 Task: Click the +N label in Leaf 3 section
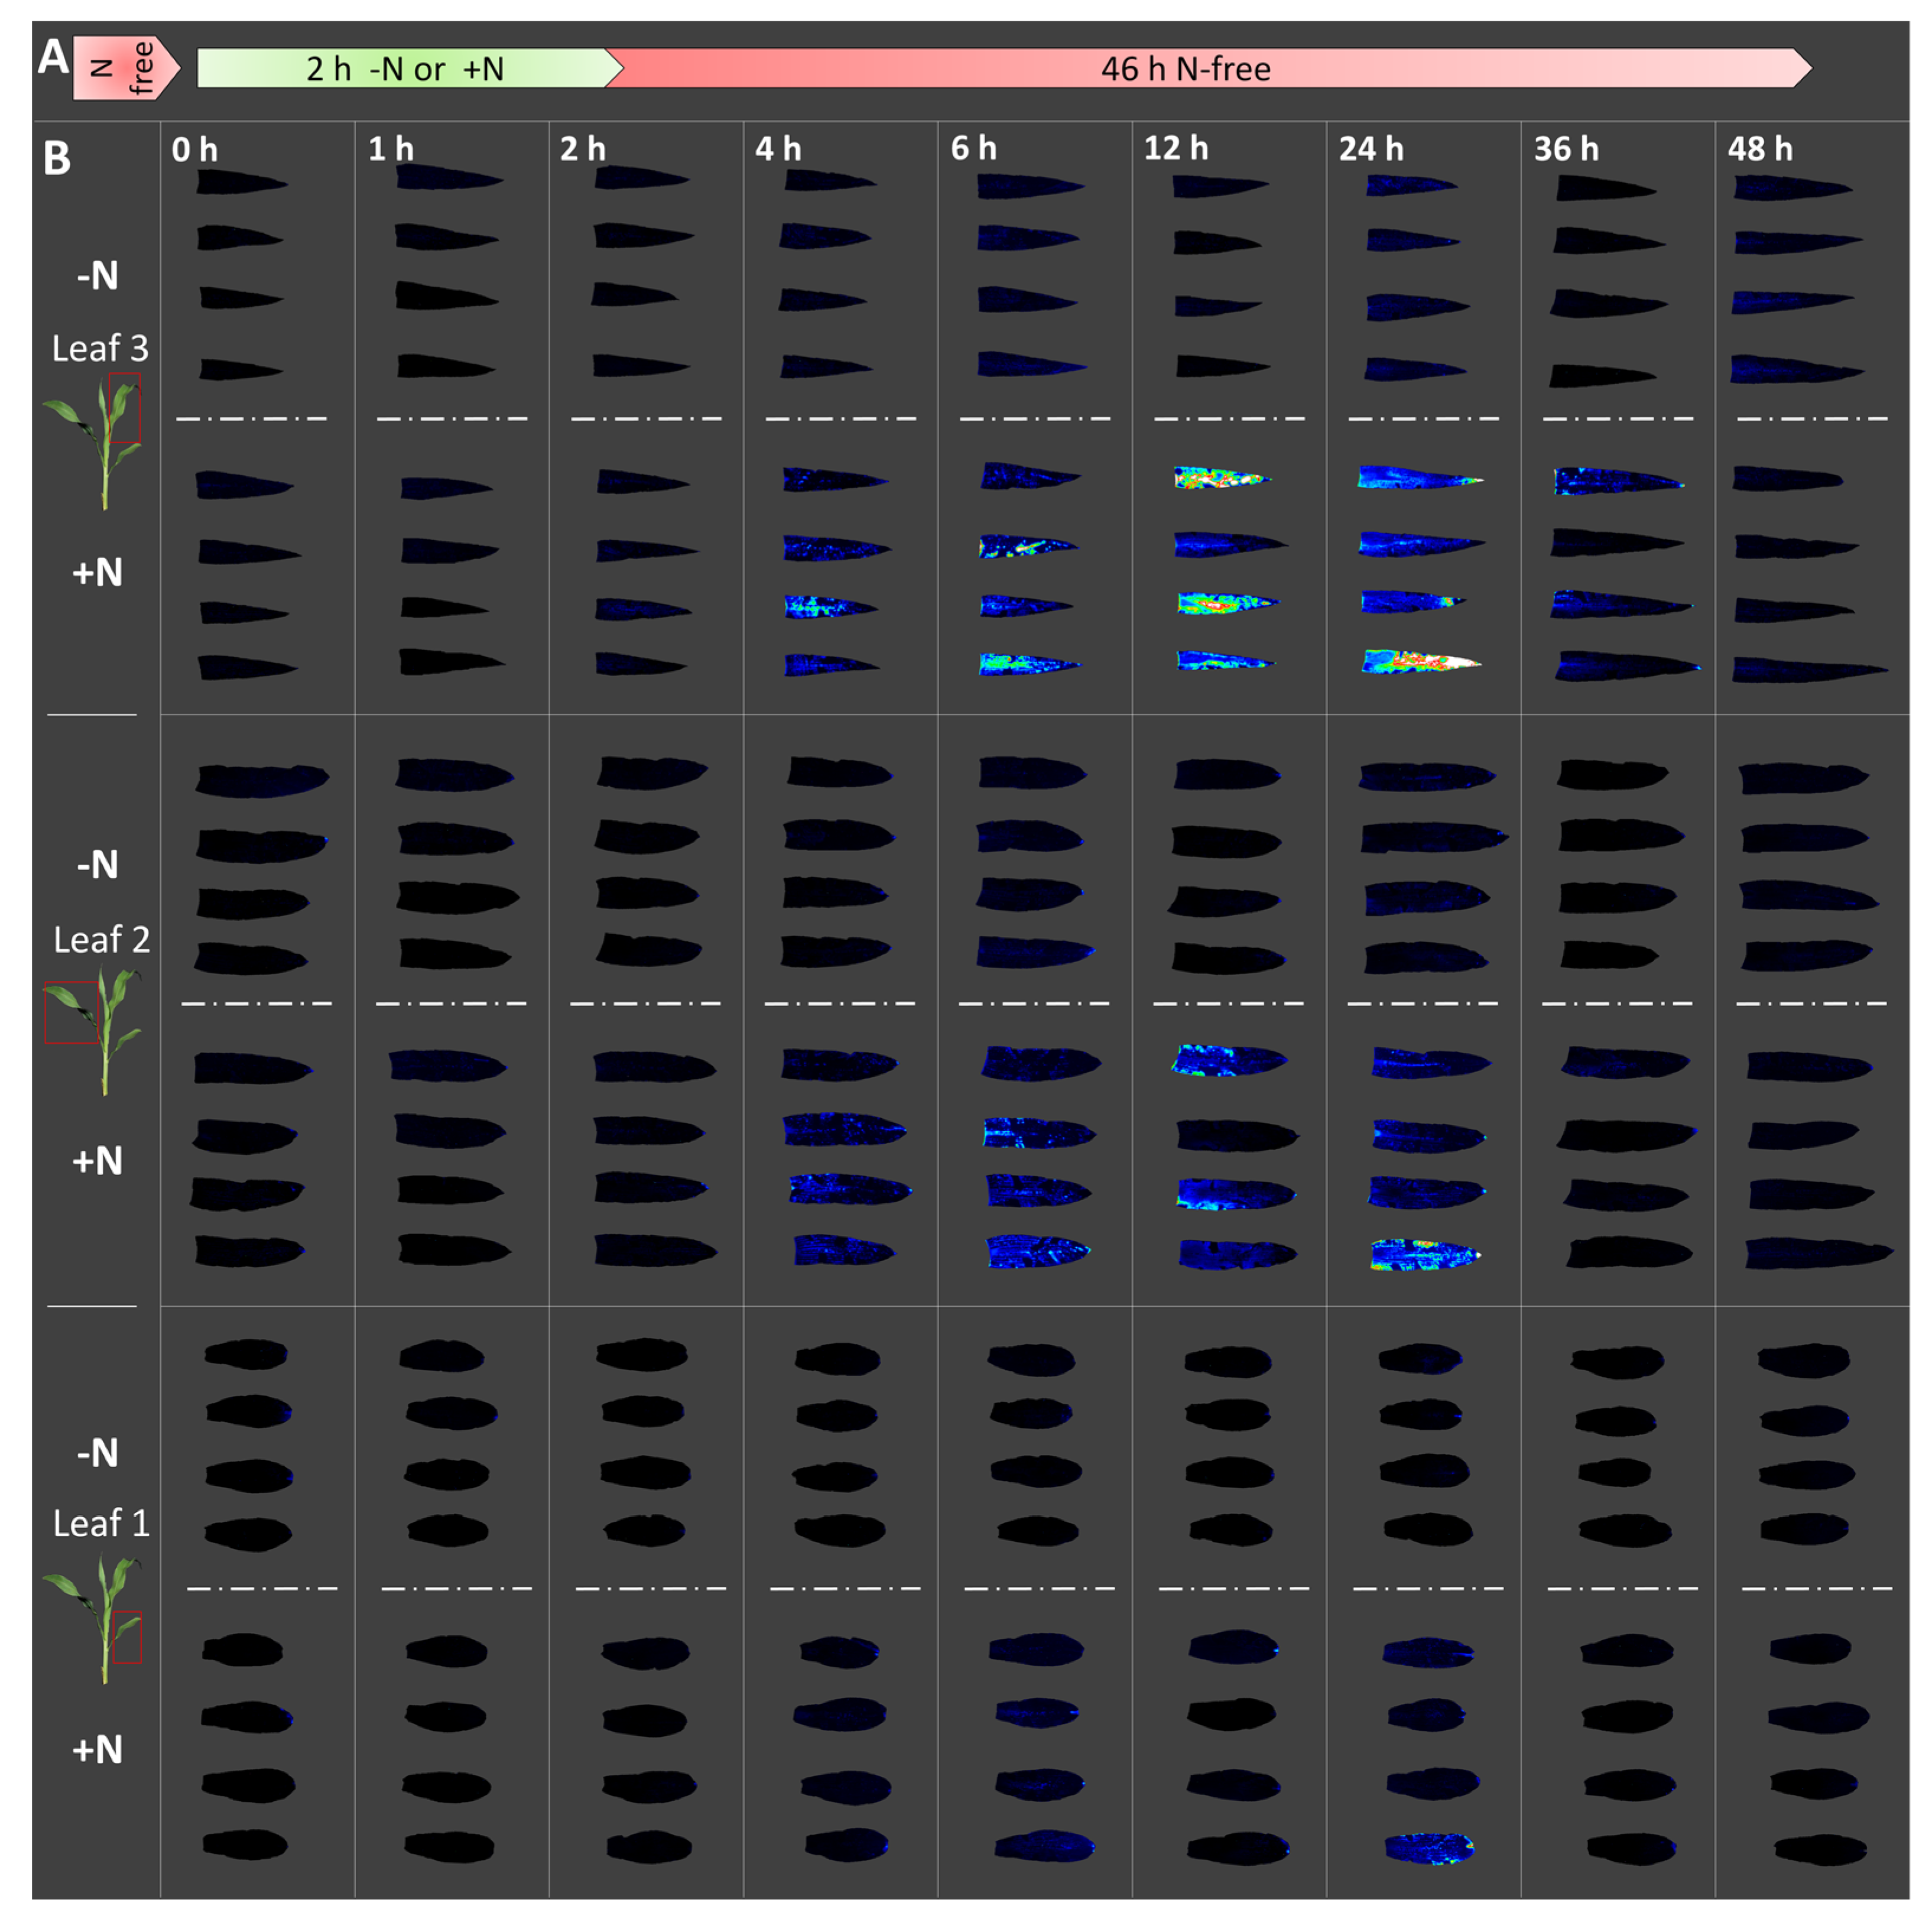97,572
